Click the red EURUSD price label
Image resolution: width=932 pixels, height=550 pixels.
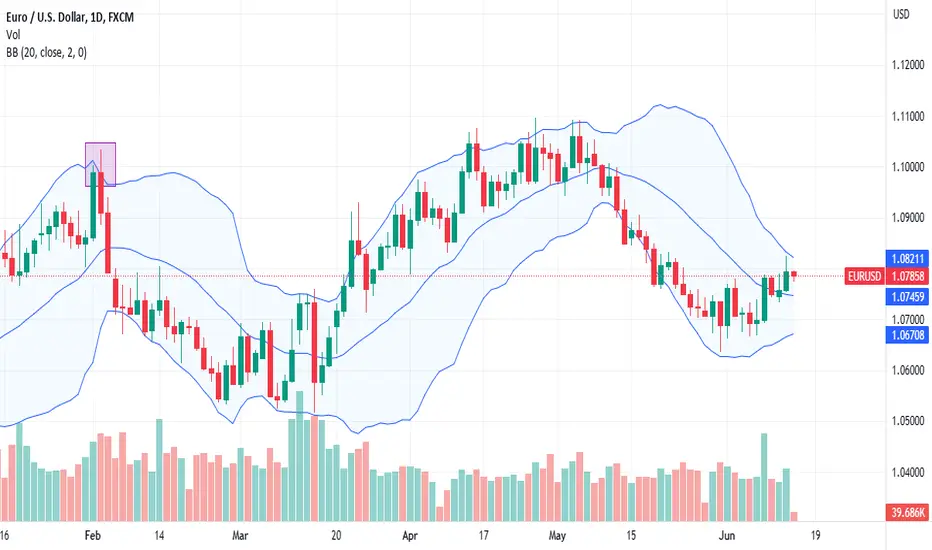[x=864, y=276]
